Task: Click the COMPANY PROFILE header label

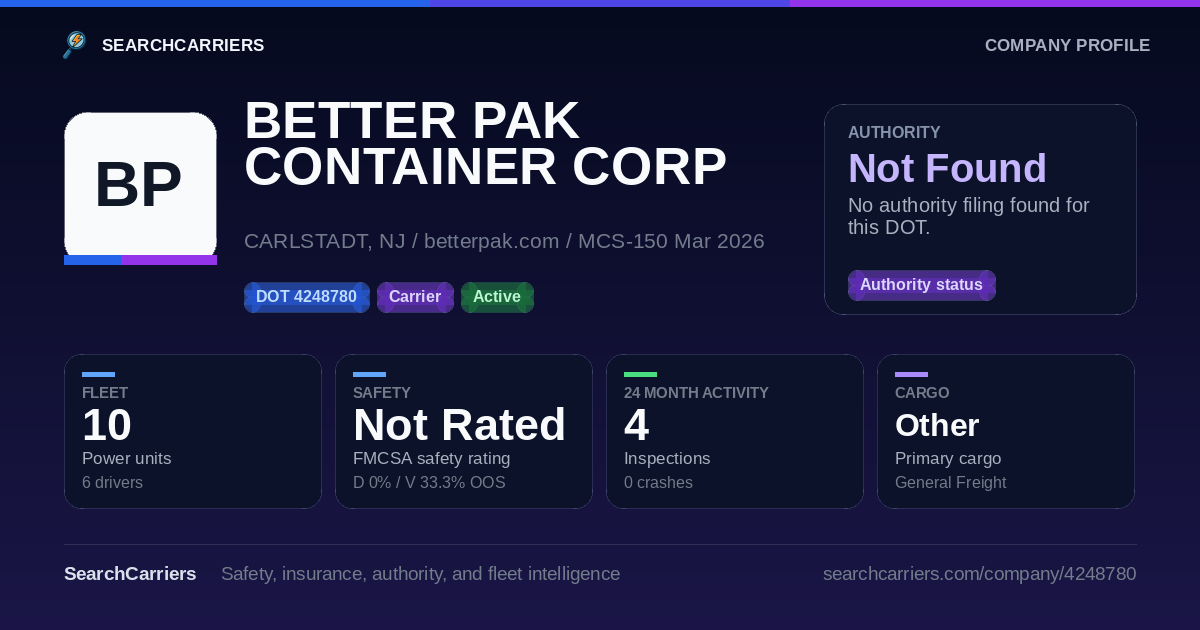Action: tap(1067, 45)
